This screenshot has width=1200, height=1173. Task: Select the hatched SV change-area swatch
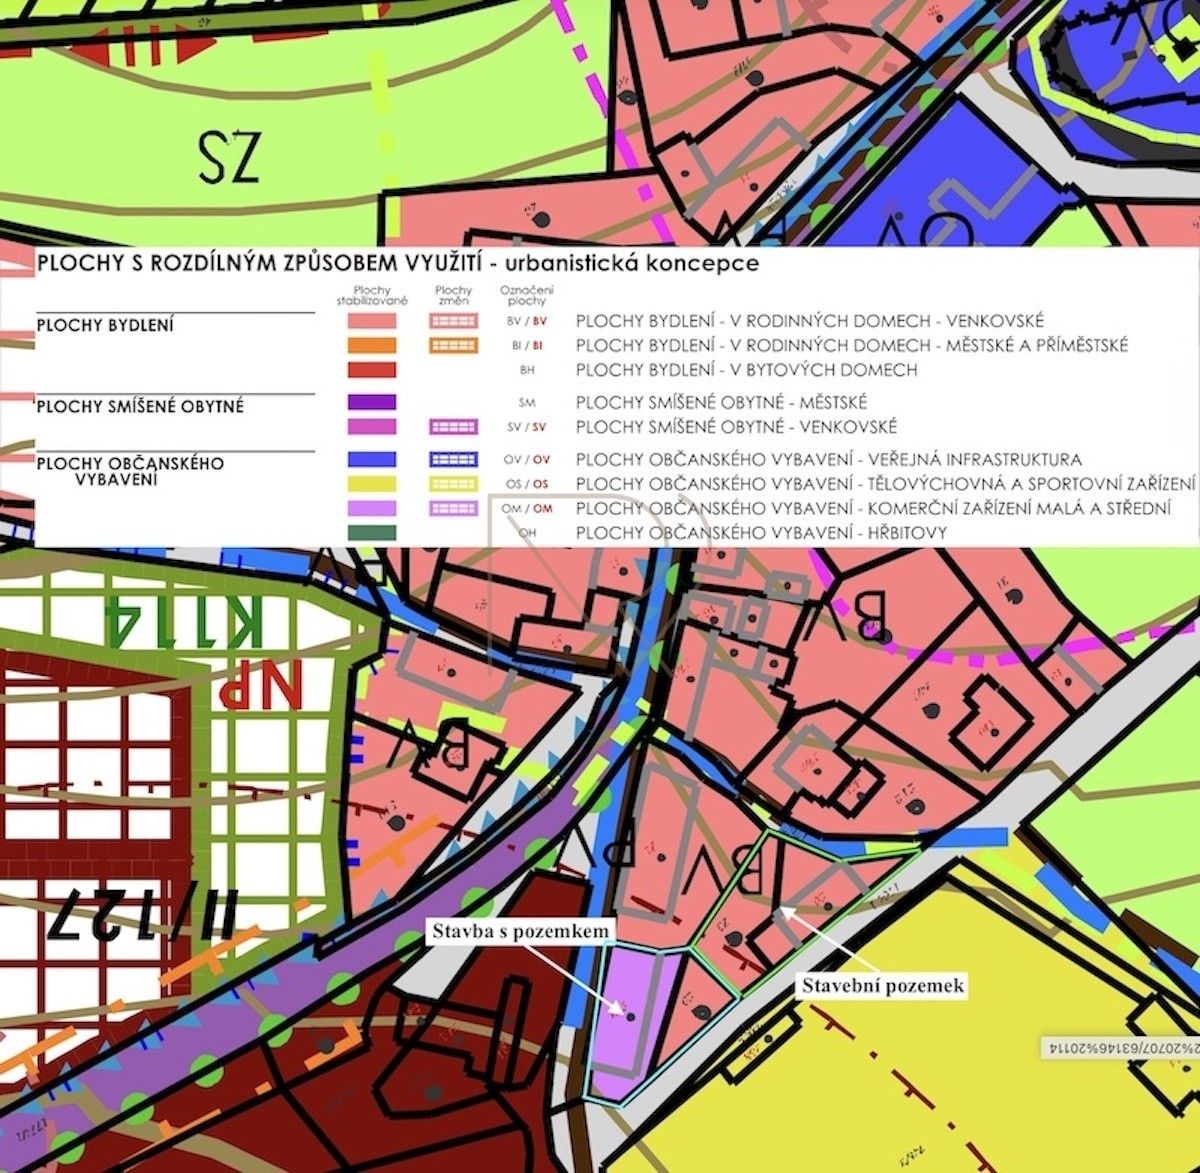click(455, 427)
